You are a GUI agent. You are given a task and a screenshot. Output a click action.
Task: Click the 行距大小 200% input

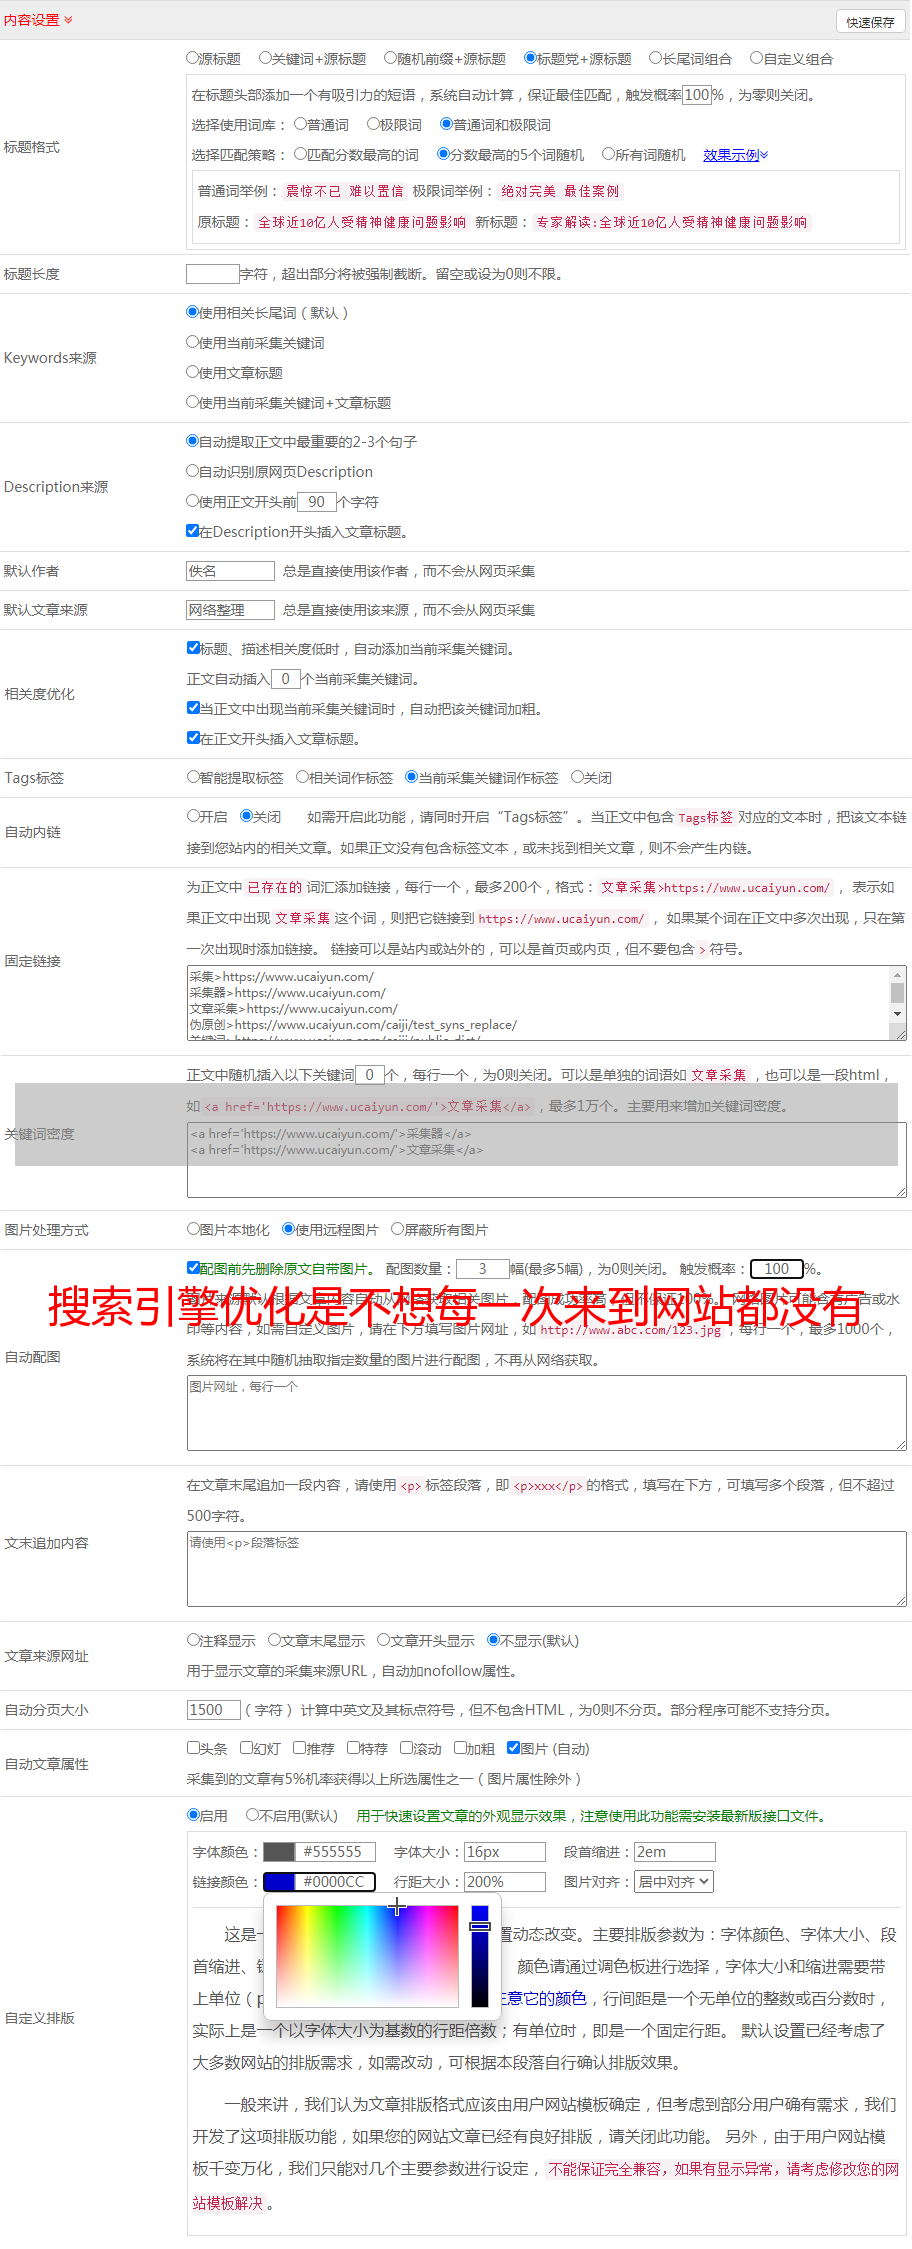[x=505, y=1882]
